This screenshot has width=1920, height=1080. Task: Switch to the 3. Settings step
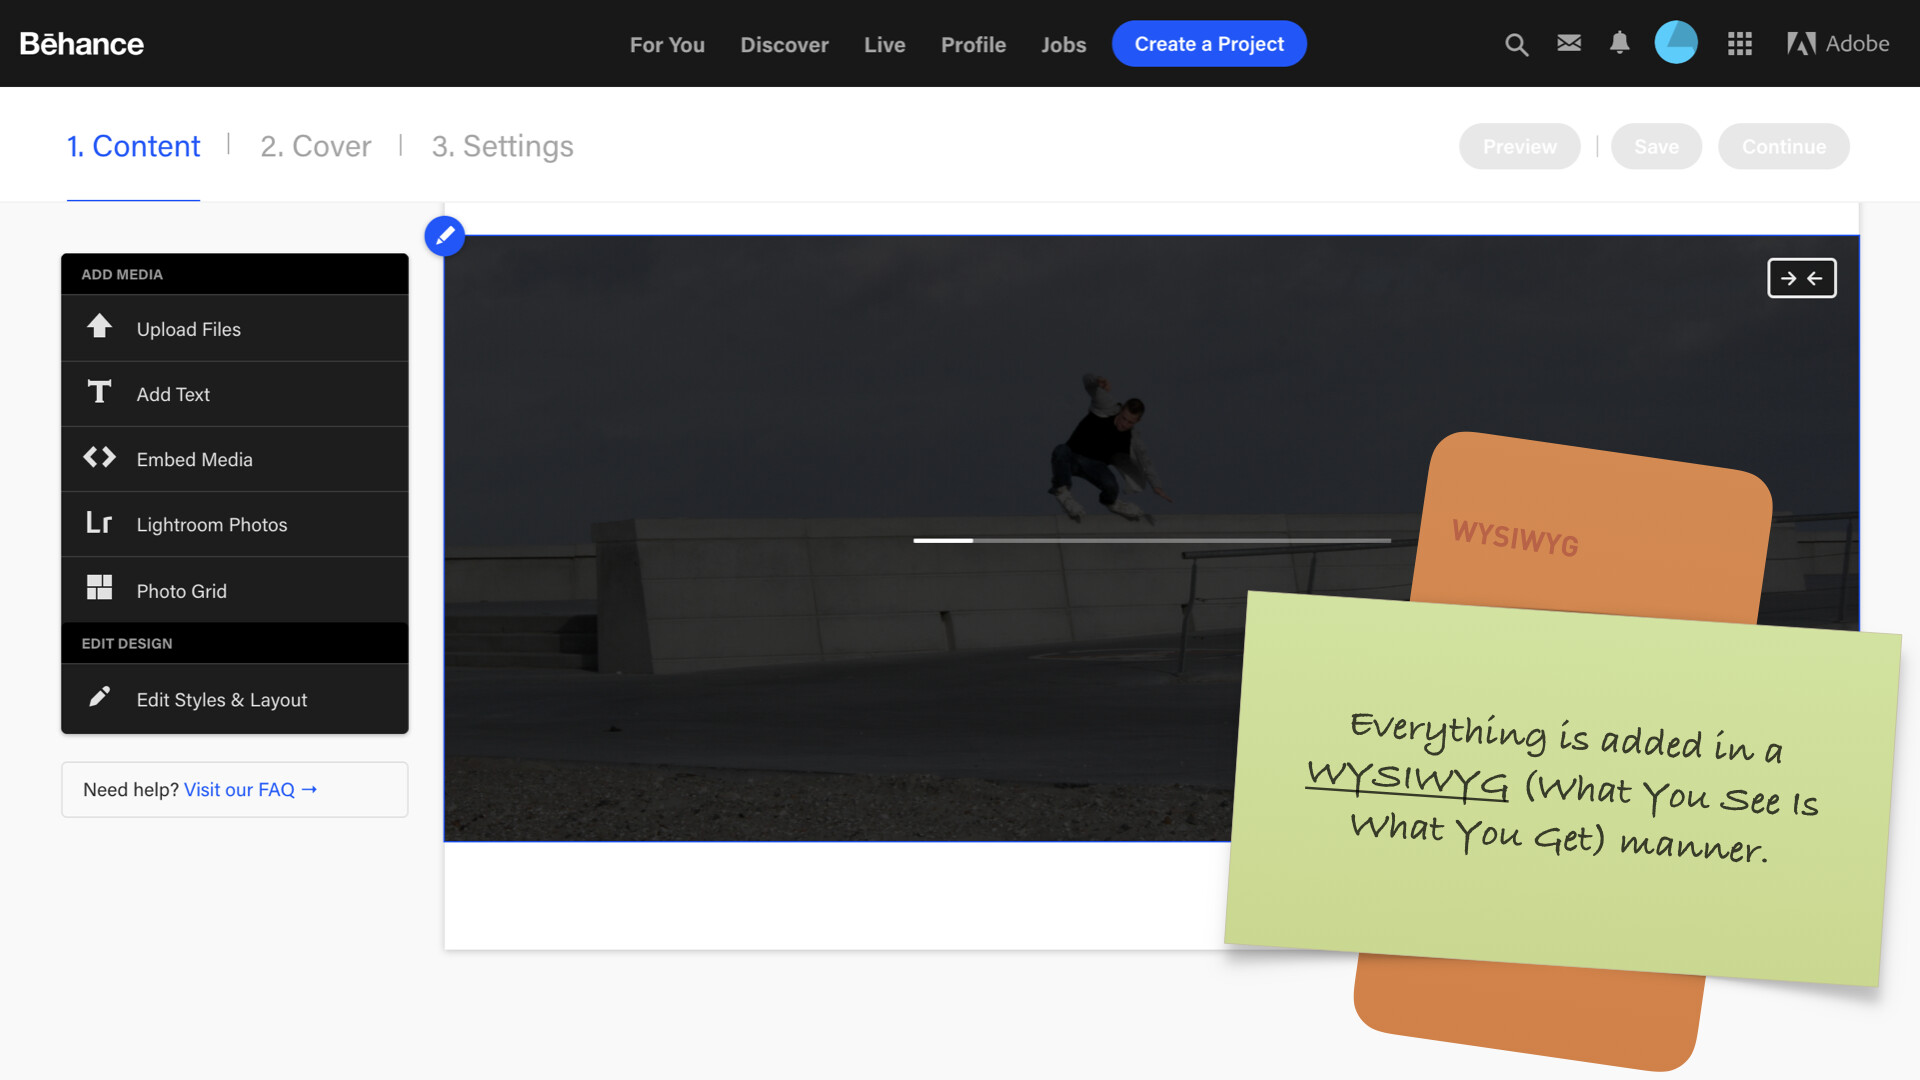tap(502, 146)
